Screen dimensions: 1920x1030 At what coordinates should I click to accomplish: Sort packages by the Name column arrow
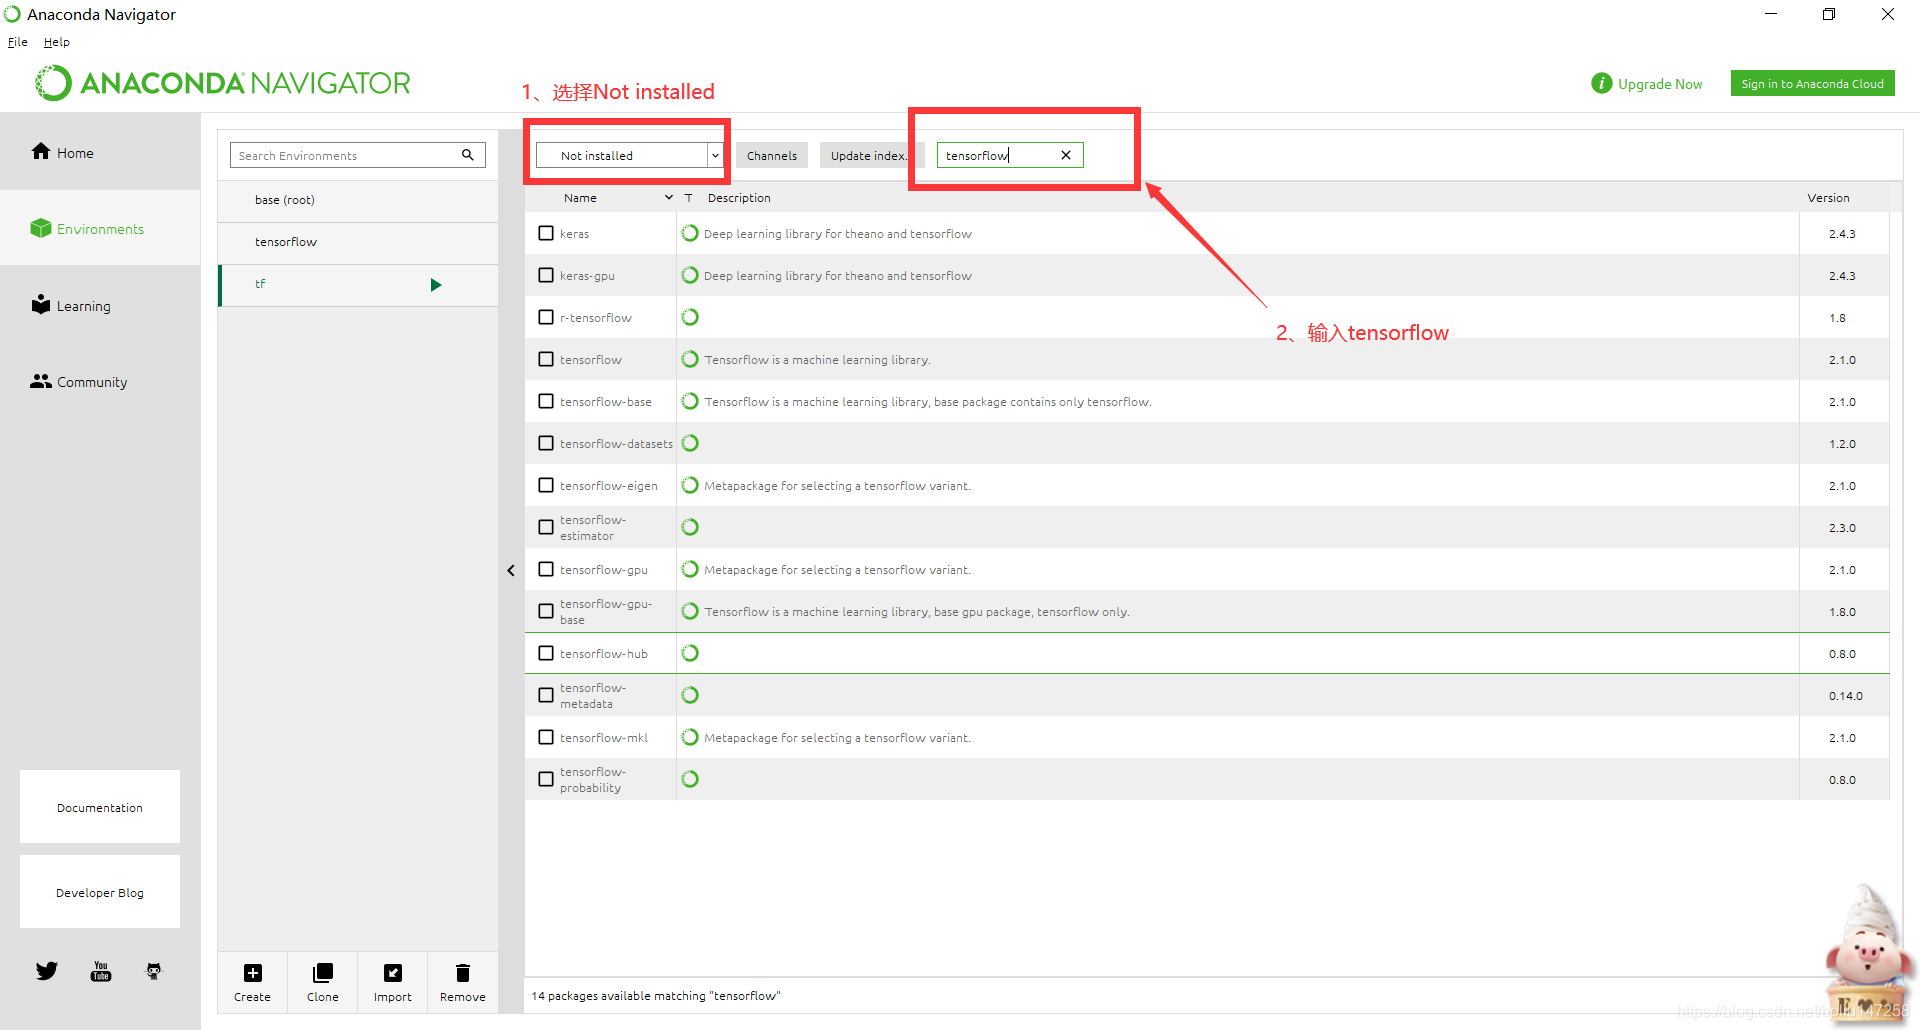[x=669, y=198]
